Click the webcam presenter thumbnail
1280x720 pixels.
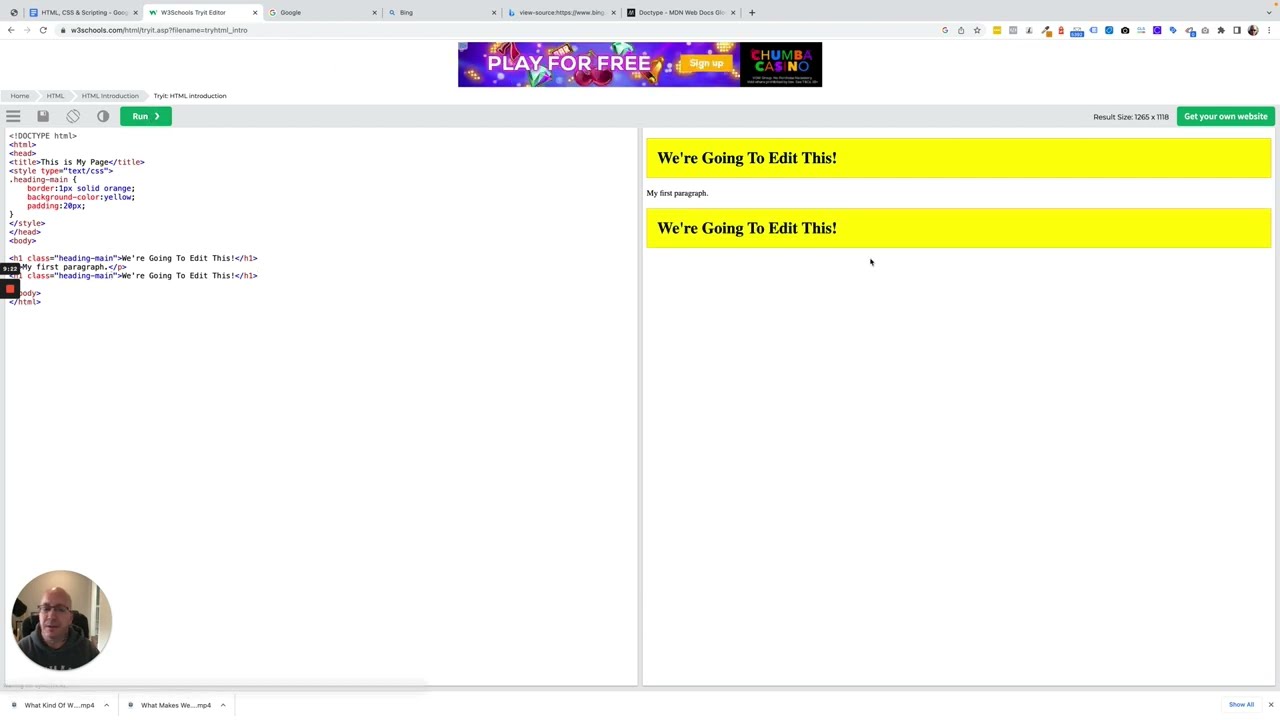coord(61,620)
